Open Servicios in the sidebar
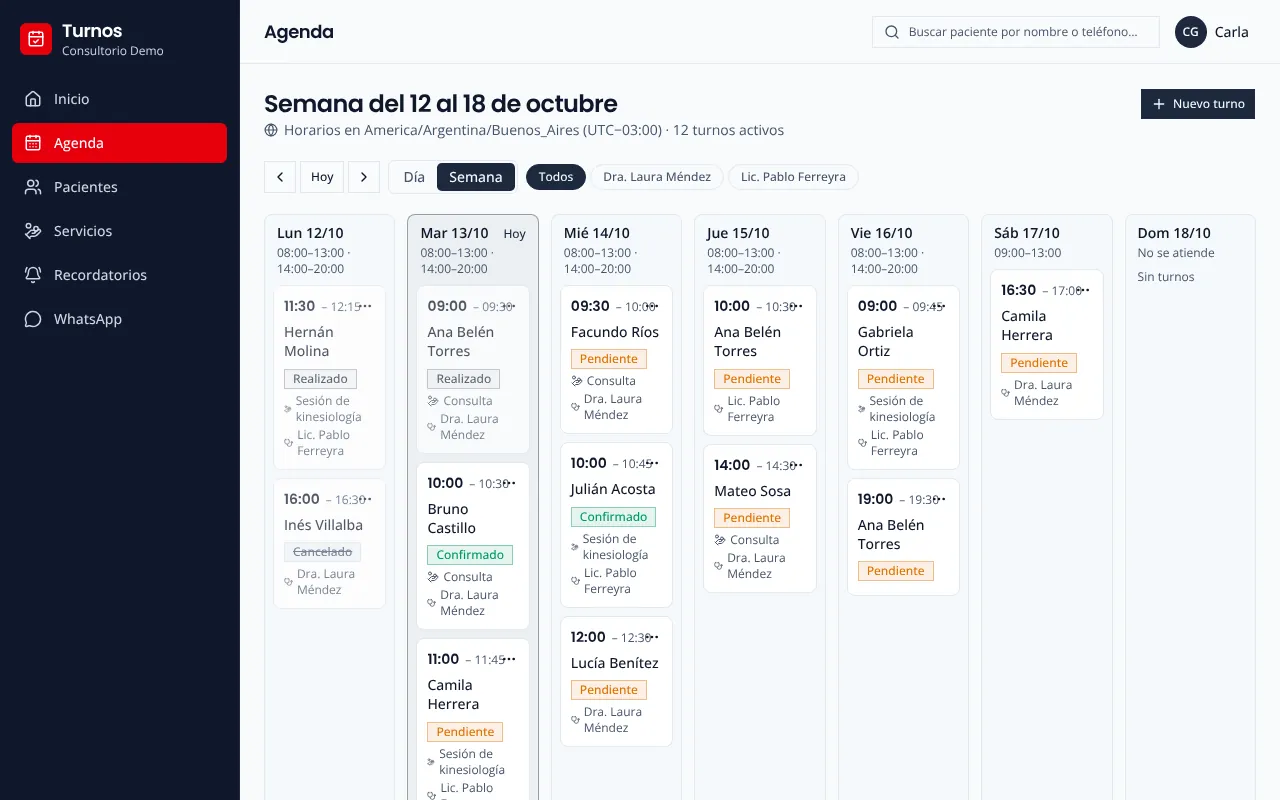1280x800 pixels. (120, 231)
